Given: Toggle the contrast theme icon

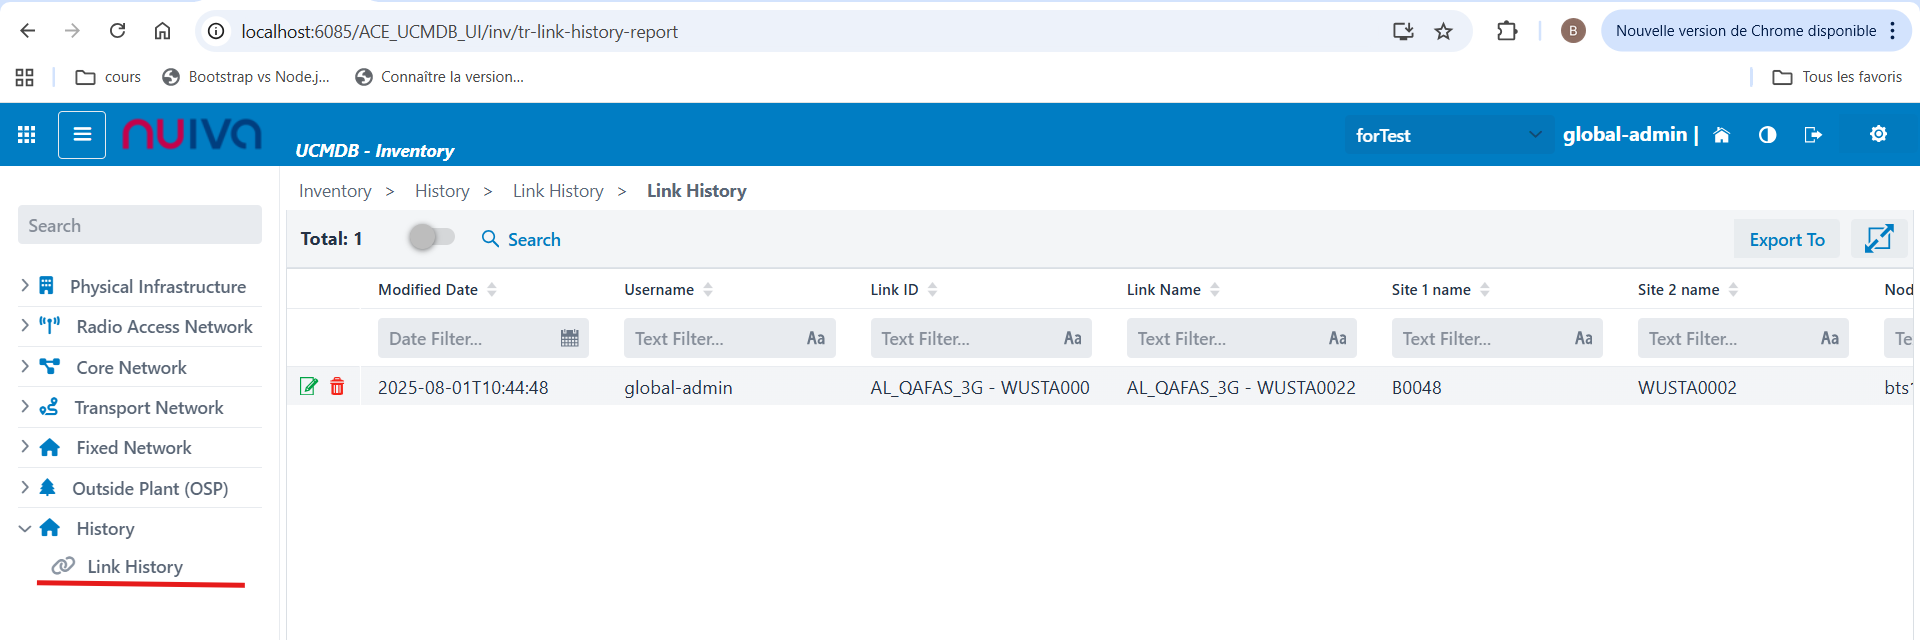Looking at the screenshot, I should (1767, 135).
